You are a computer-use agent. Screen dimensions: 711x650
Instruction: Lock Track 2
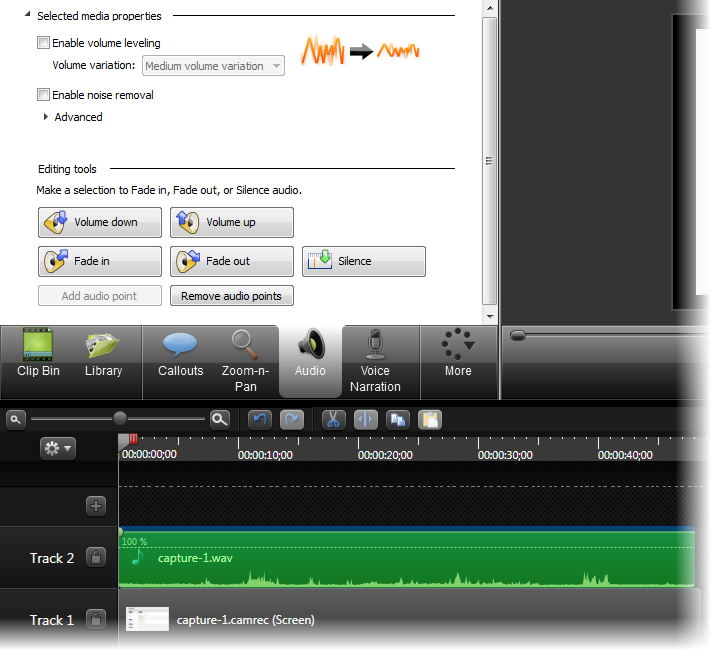click(x=96, y=557)
